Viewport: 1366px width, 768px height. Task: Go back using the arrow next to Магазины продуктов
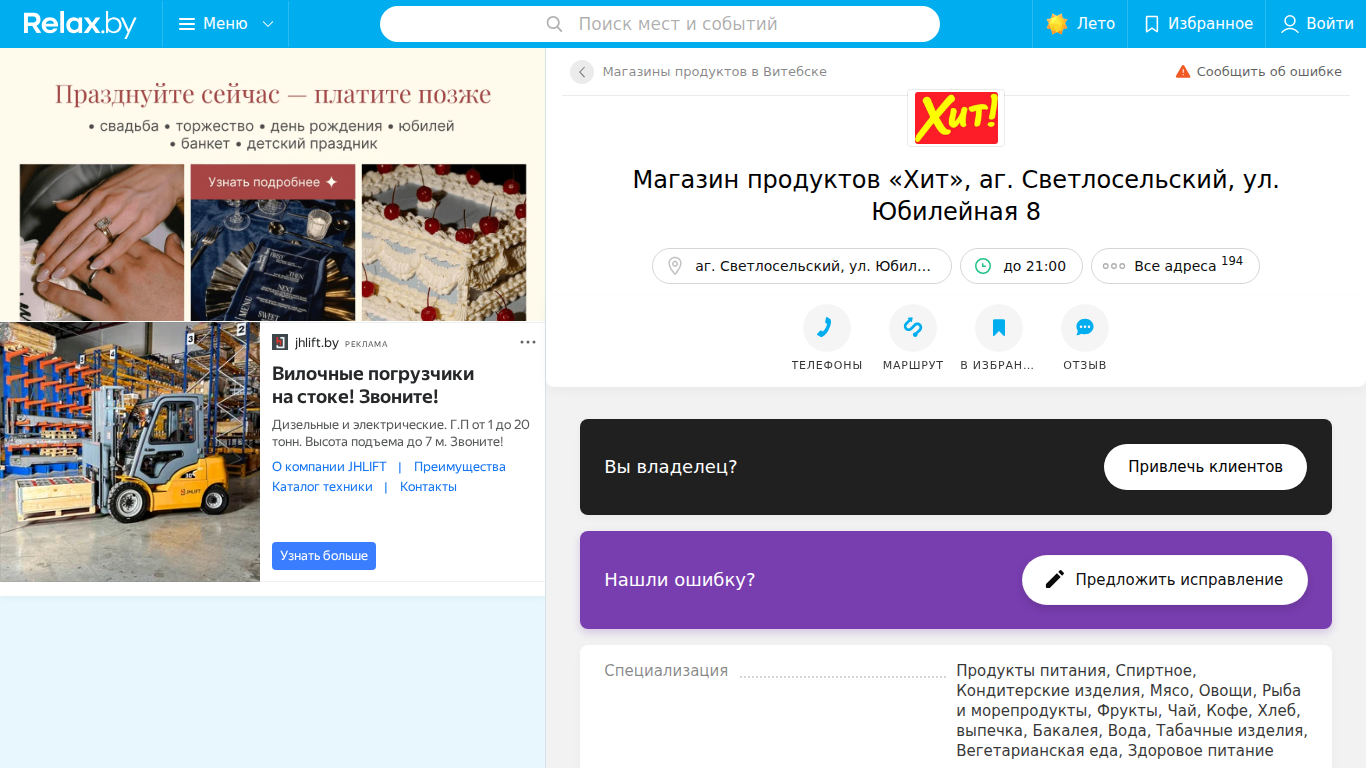tap(582, 72)
